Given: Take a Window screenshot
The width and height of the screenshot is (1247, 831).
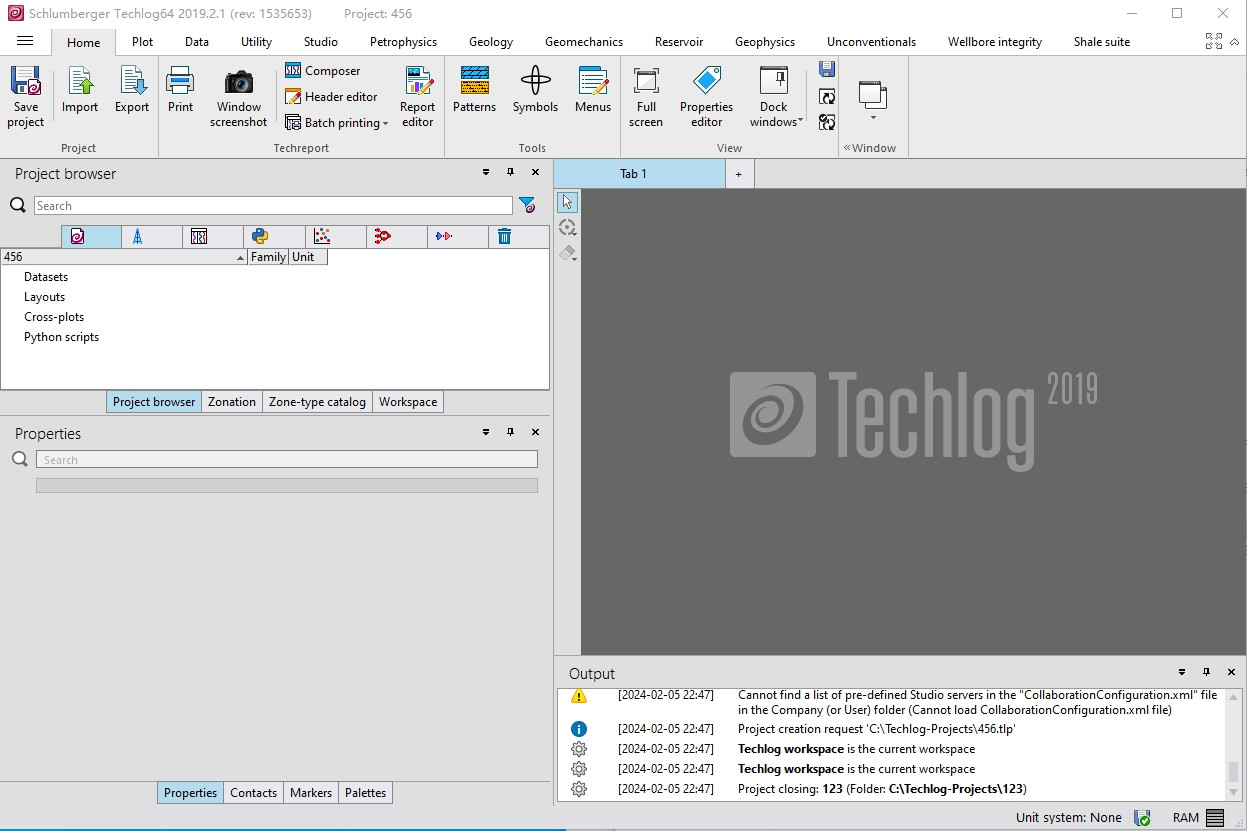Looking at the screenshot, I should pyautogui.click(x=238, y=97).
